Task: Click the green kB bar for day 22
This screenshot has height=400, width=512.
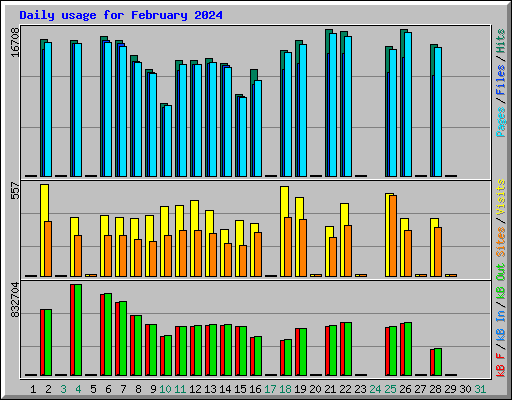Action: click(x=348, y=349)
